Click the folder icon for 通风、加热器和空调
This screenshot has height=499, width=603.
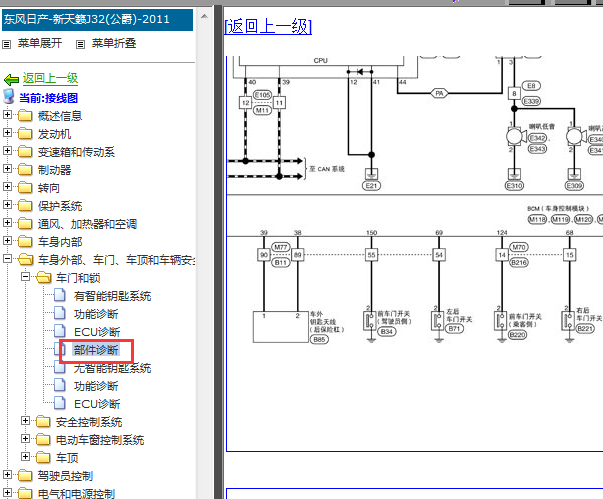pyautogui.click(x=25, y=223)
